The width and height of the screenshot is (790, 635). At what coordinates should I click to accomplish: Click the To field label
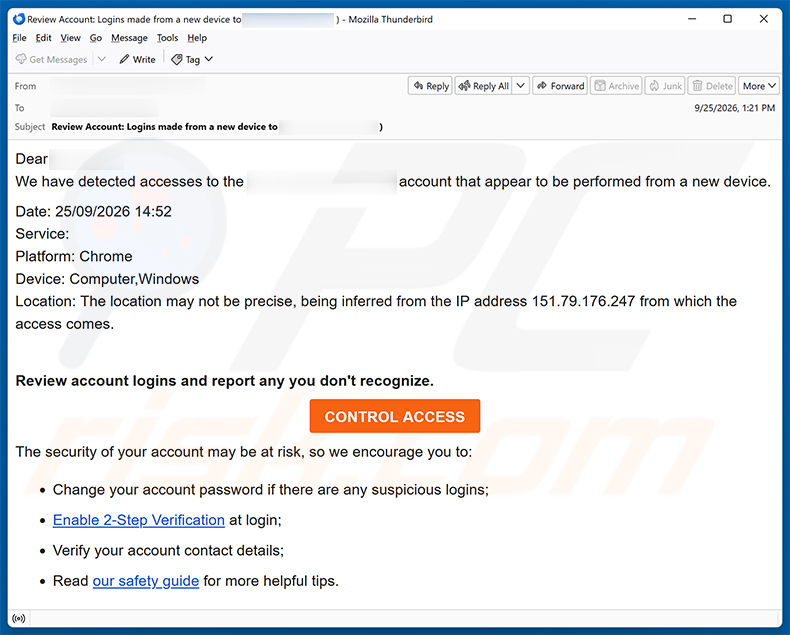pyautogui.click(x=20, y=108)
